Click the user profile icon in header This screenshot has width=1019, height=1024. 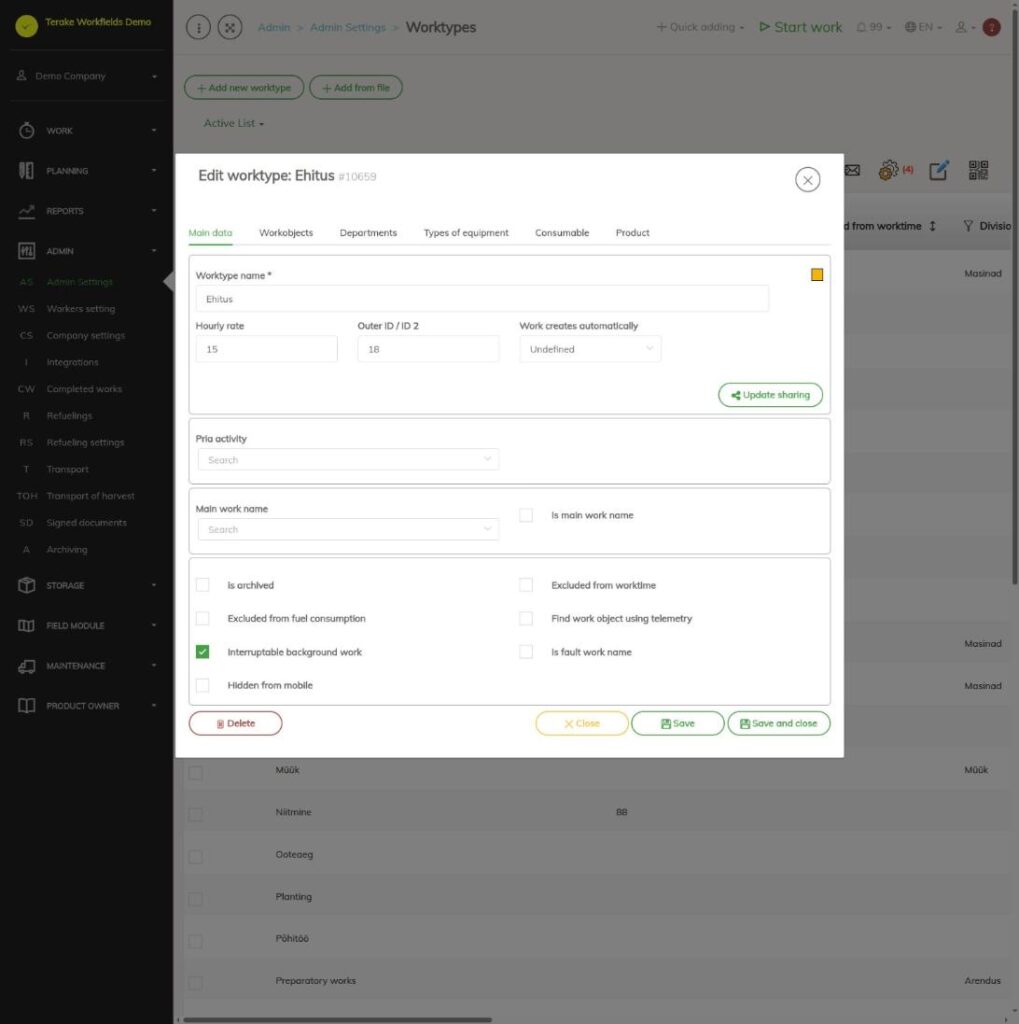[961, 27]
